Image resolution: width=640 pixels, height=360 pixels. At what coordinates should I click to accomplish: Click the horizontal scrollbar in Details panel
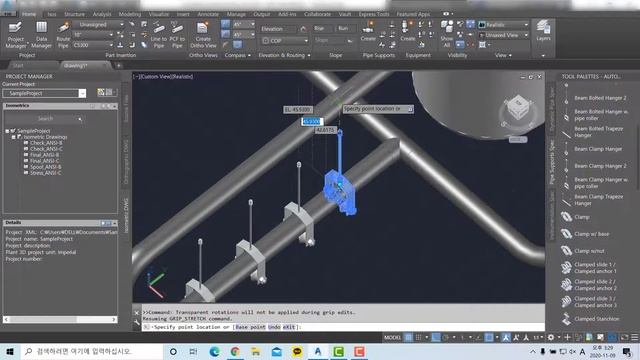(x=60, y=320)
